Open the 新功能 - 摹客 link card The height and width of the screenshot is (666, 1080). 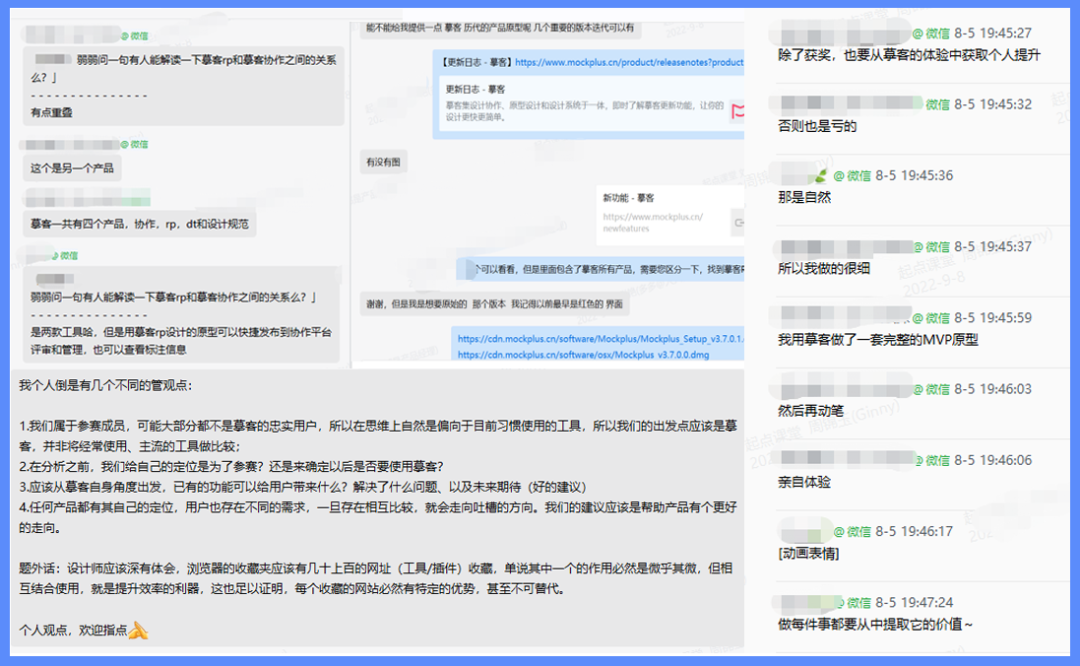669,215
